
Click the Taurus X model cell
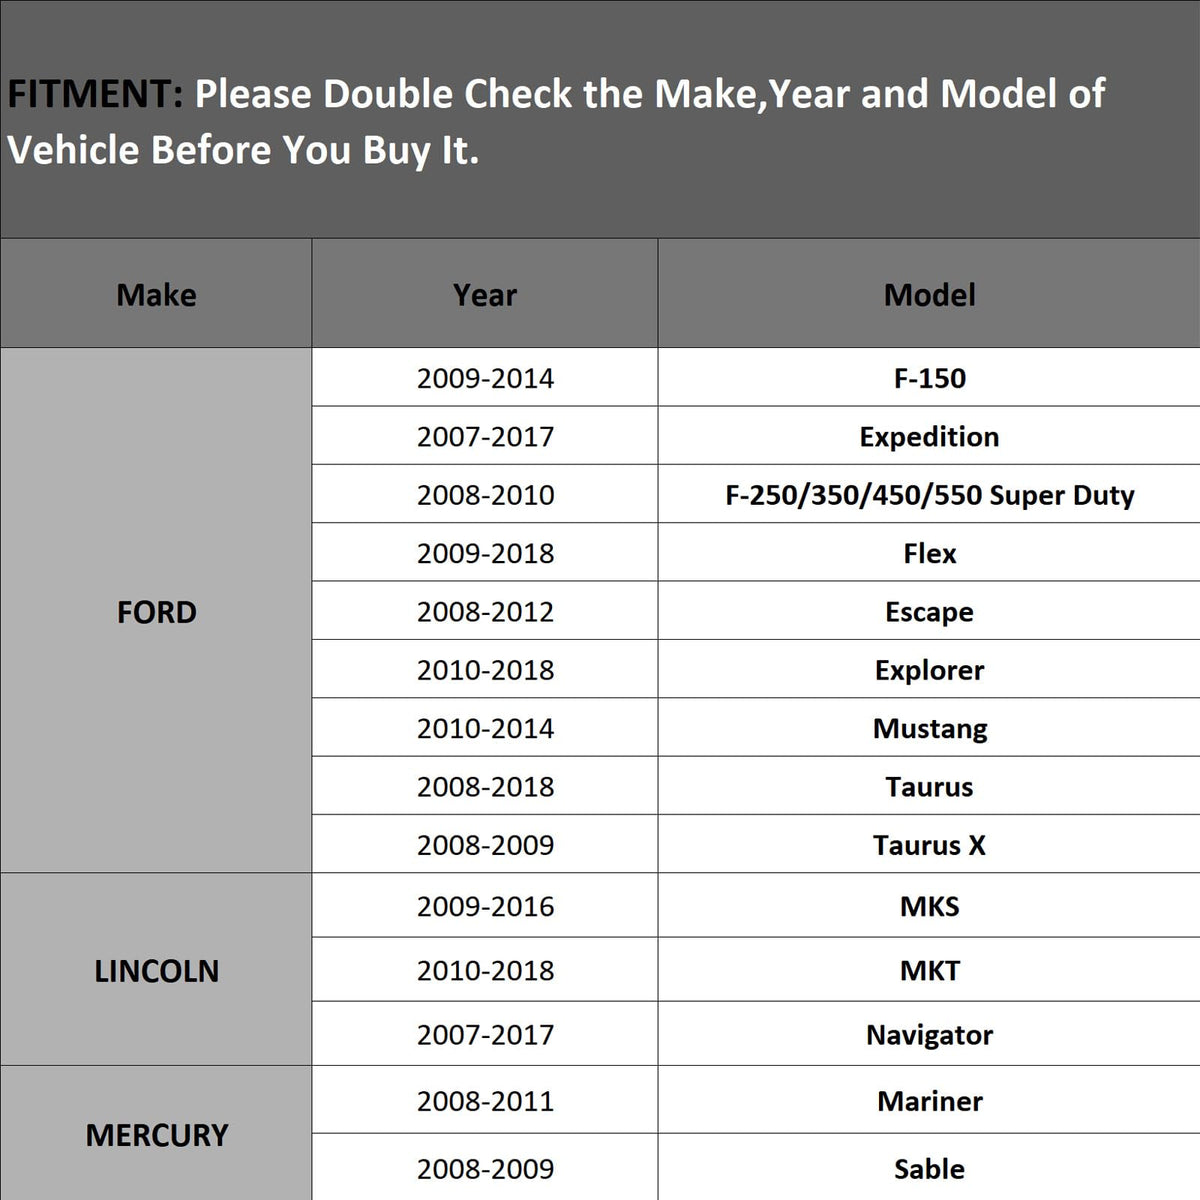929,844
